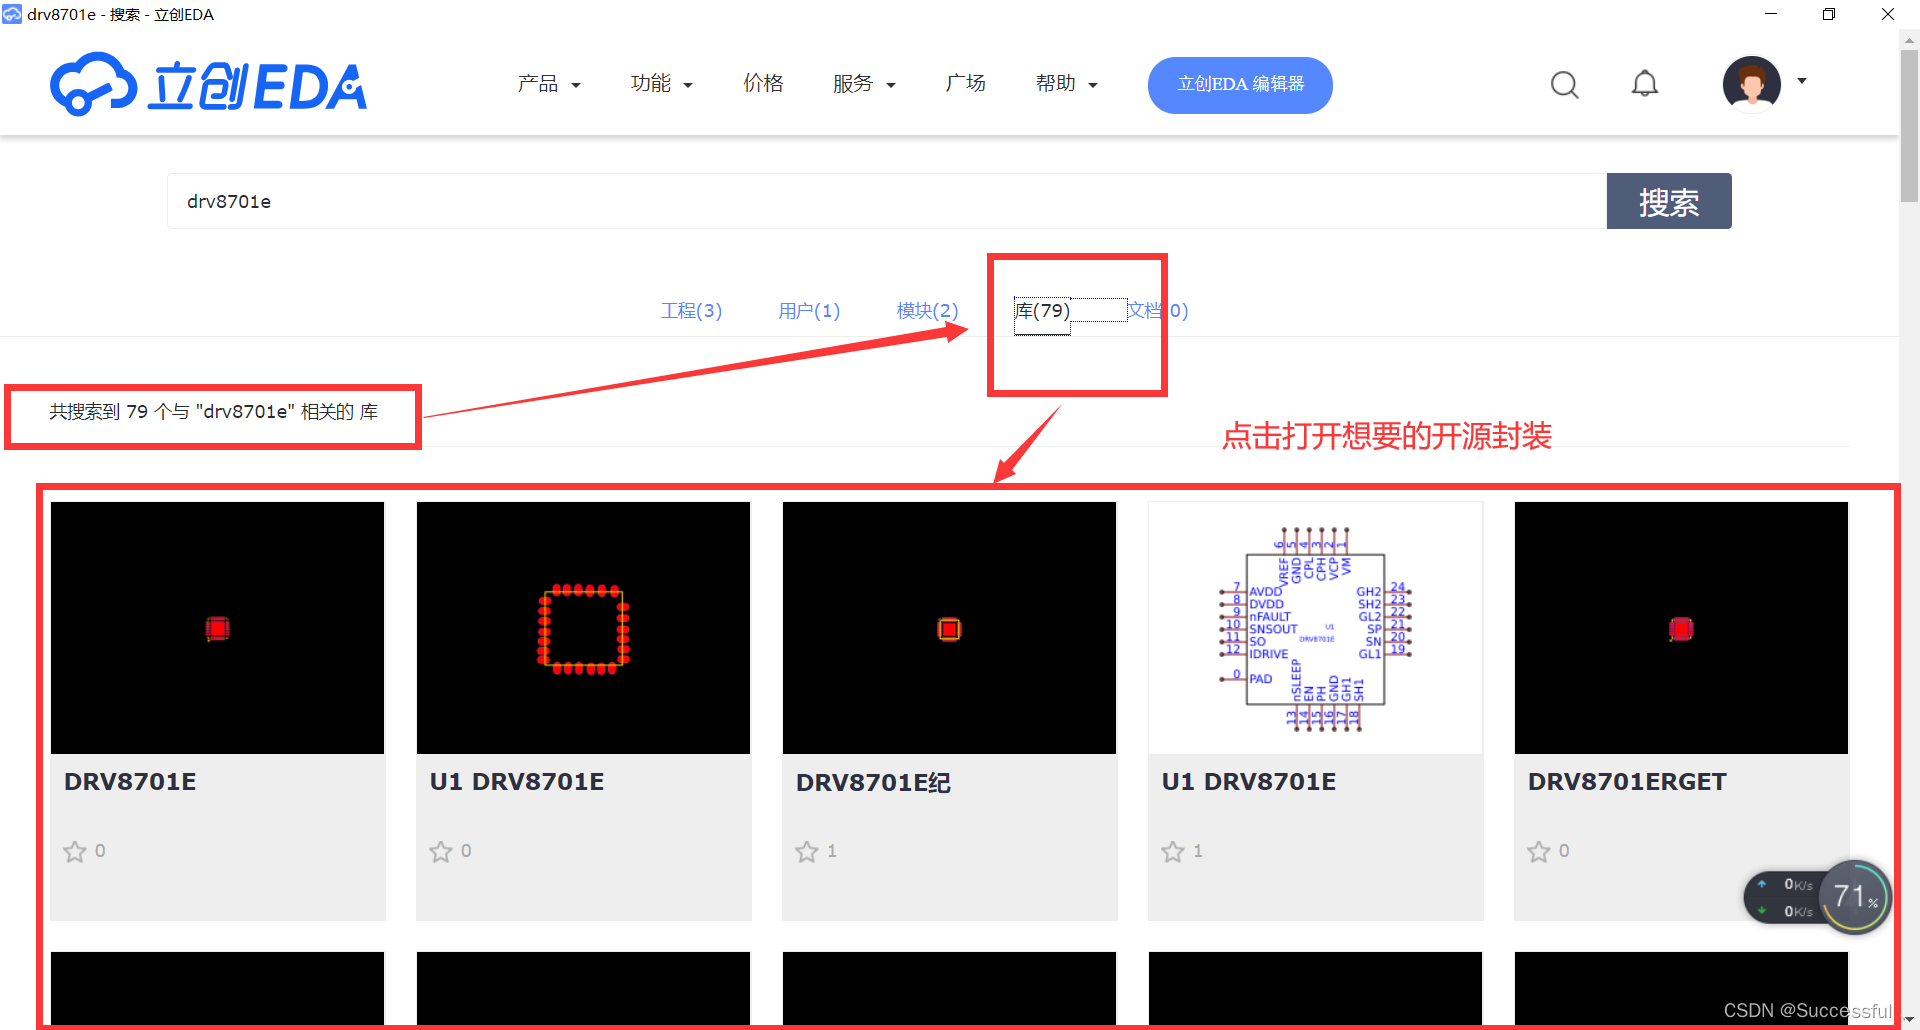Screen dimensions: 1920x1030
Task: Switch to the 用户(1) tab
Action: [809, 311]
